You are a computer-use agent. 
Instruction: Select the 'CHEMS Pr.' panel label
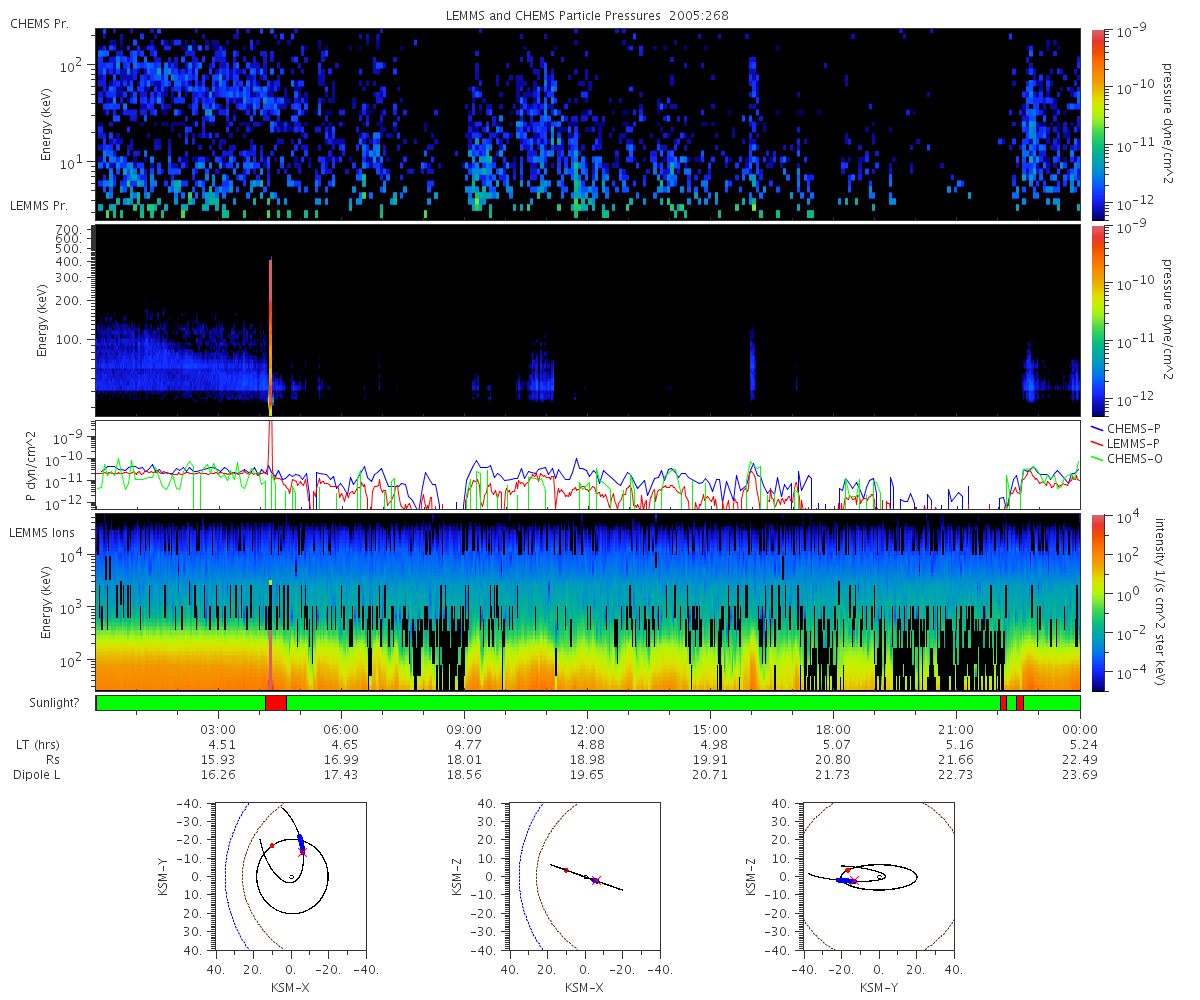coord(39,23)
